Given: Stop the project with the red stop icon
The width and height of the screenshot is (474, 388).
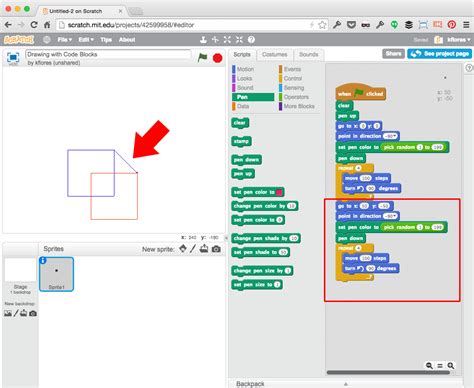Looking at the screenshot, I should (218, 58).
